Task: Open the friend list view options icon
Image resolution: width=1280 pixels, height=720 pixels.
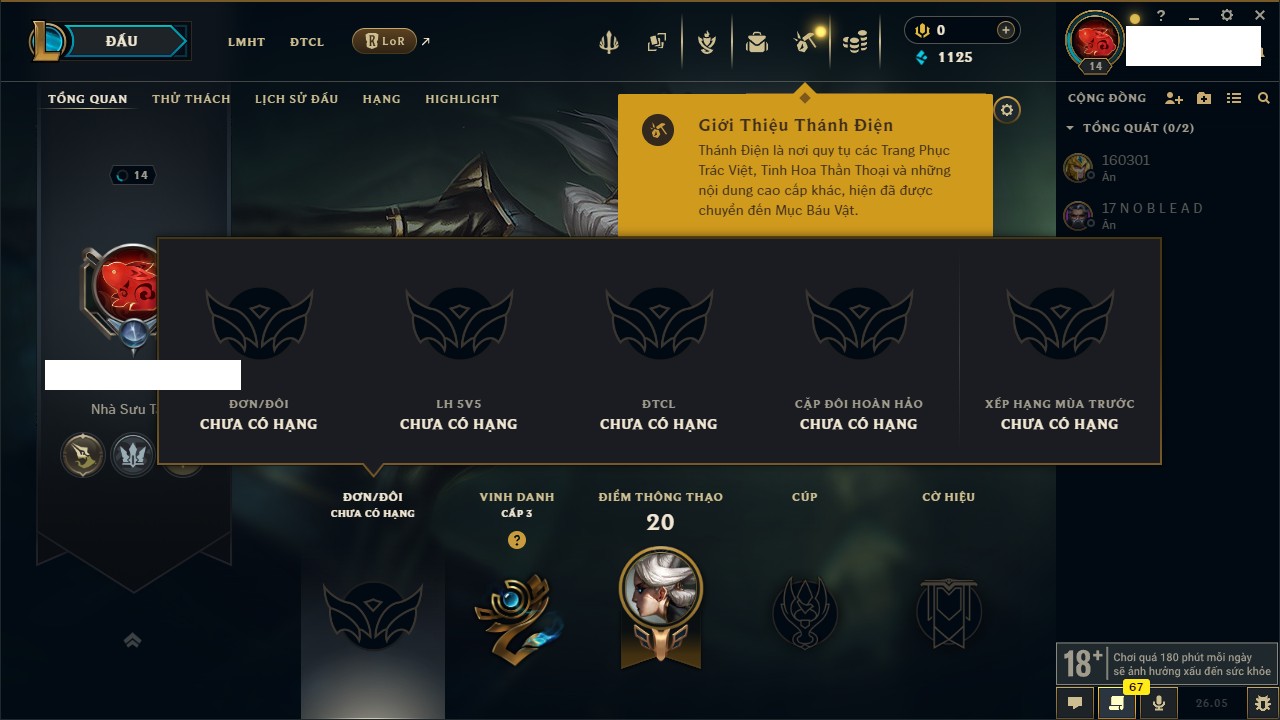Action: (x=1234, y=98)
